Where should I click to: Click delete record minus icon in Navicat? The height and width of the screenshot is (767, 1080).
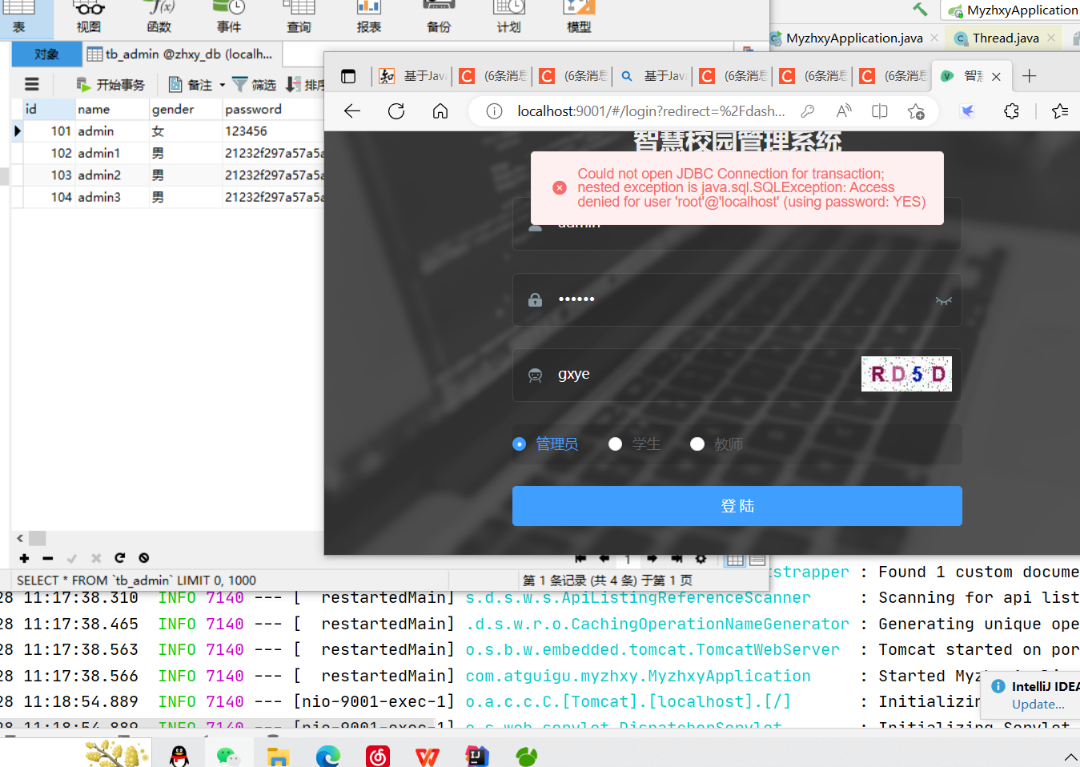pos(47,558)
